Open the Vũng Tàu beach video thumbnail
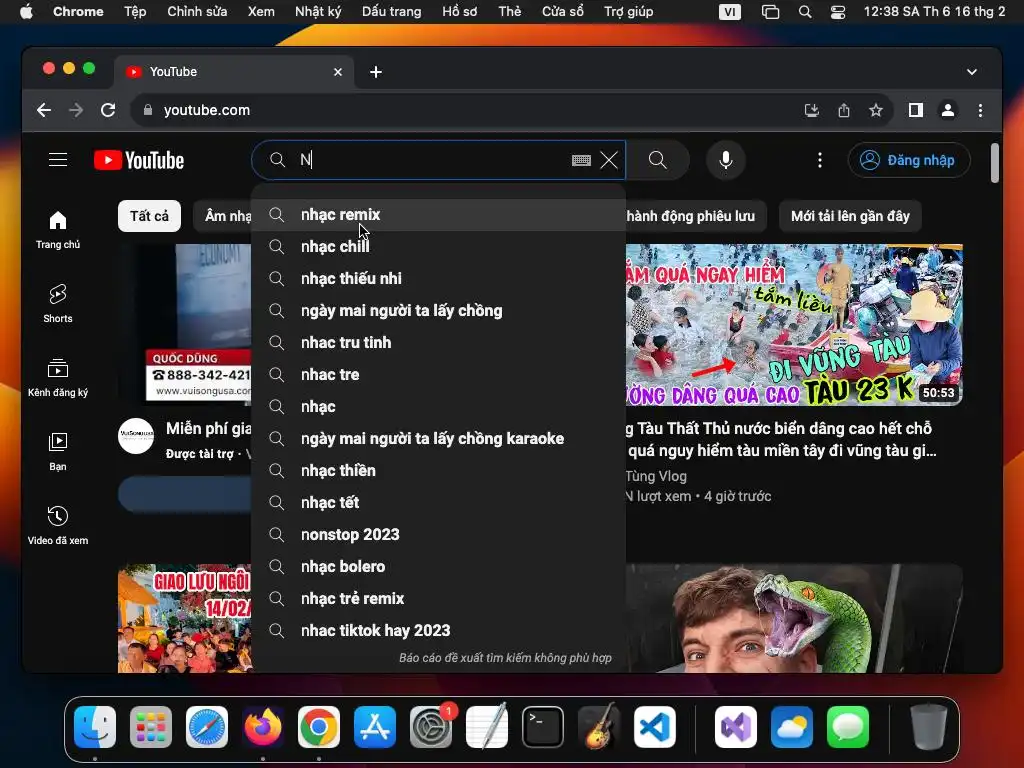1024x768 pixels. coord(794,325)
